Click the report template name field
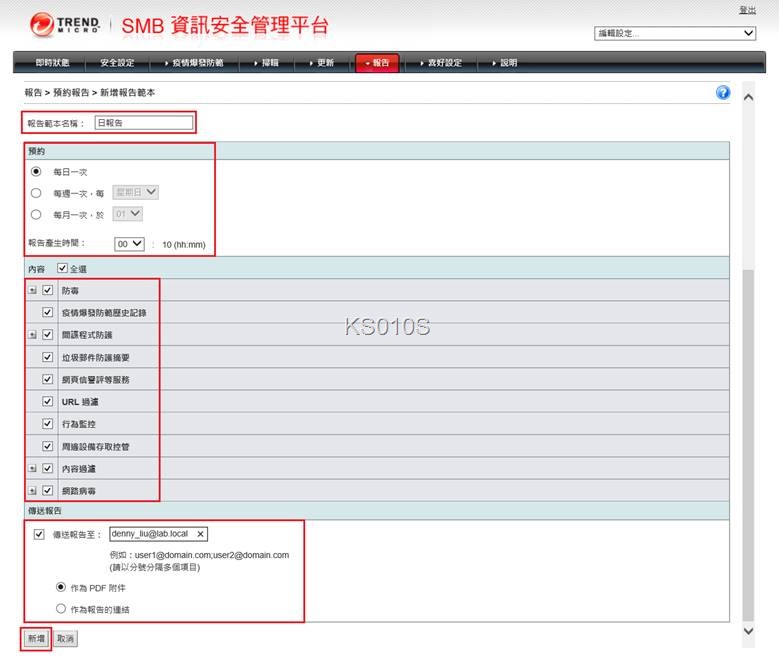 [144, 123]
